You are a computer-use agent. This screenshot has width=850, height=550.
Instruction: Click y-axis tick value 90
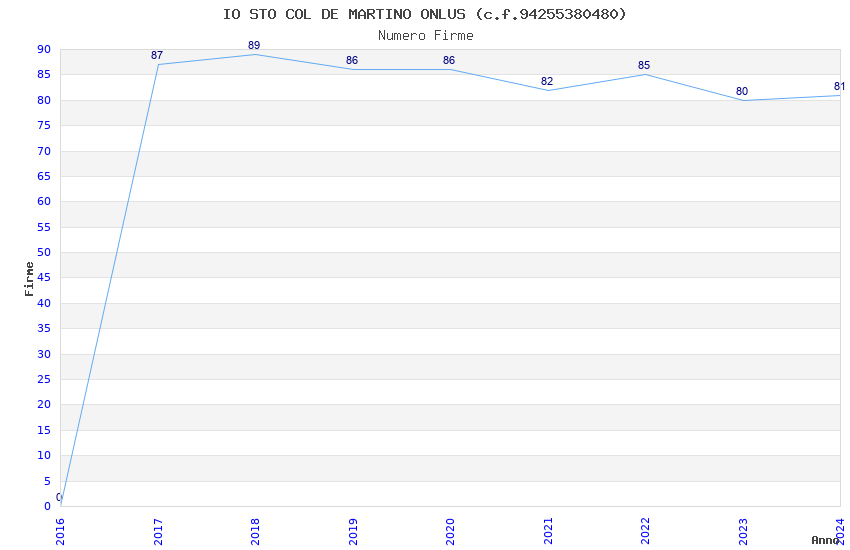pyautogui.click(x=44, y=49)
